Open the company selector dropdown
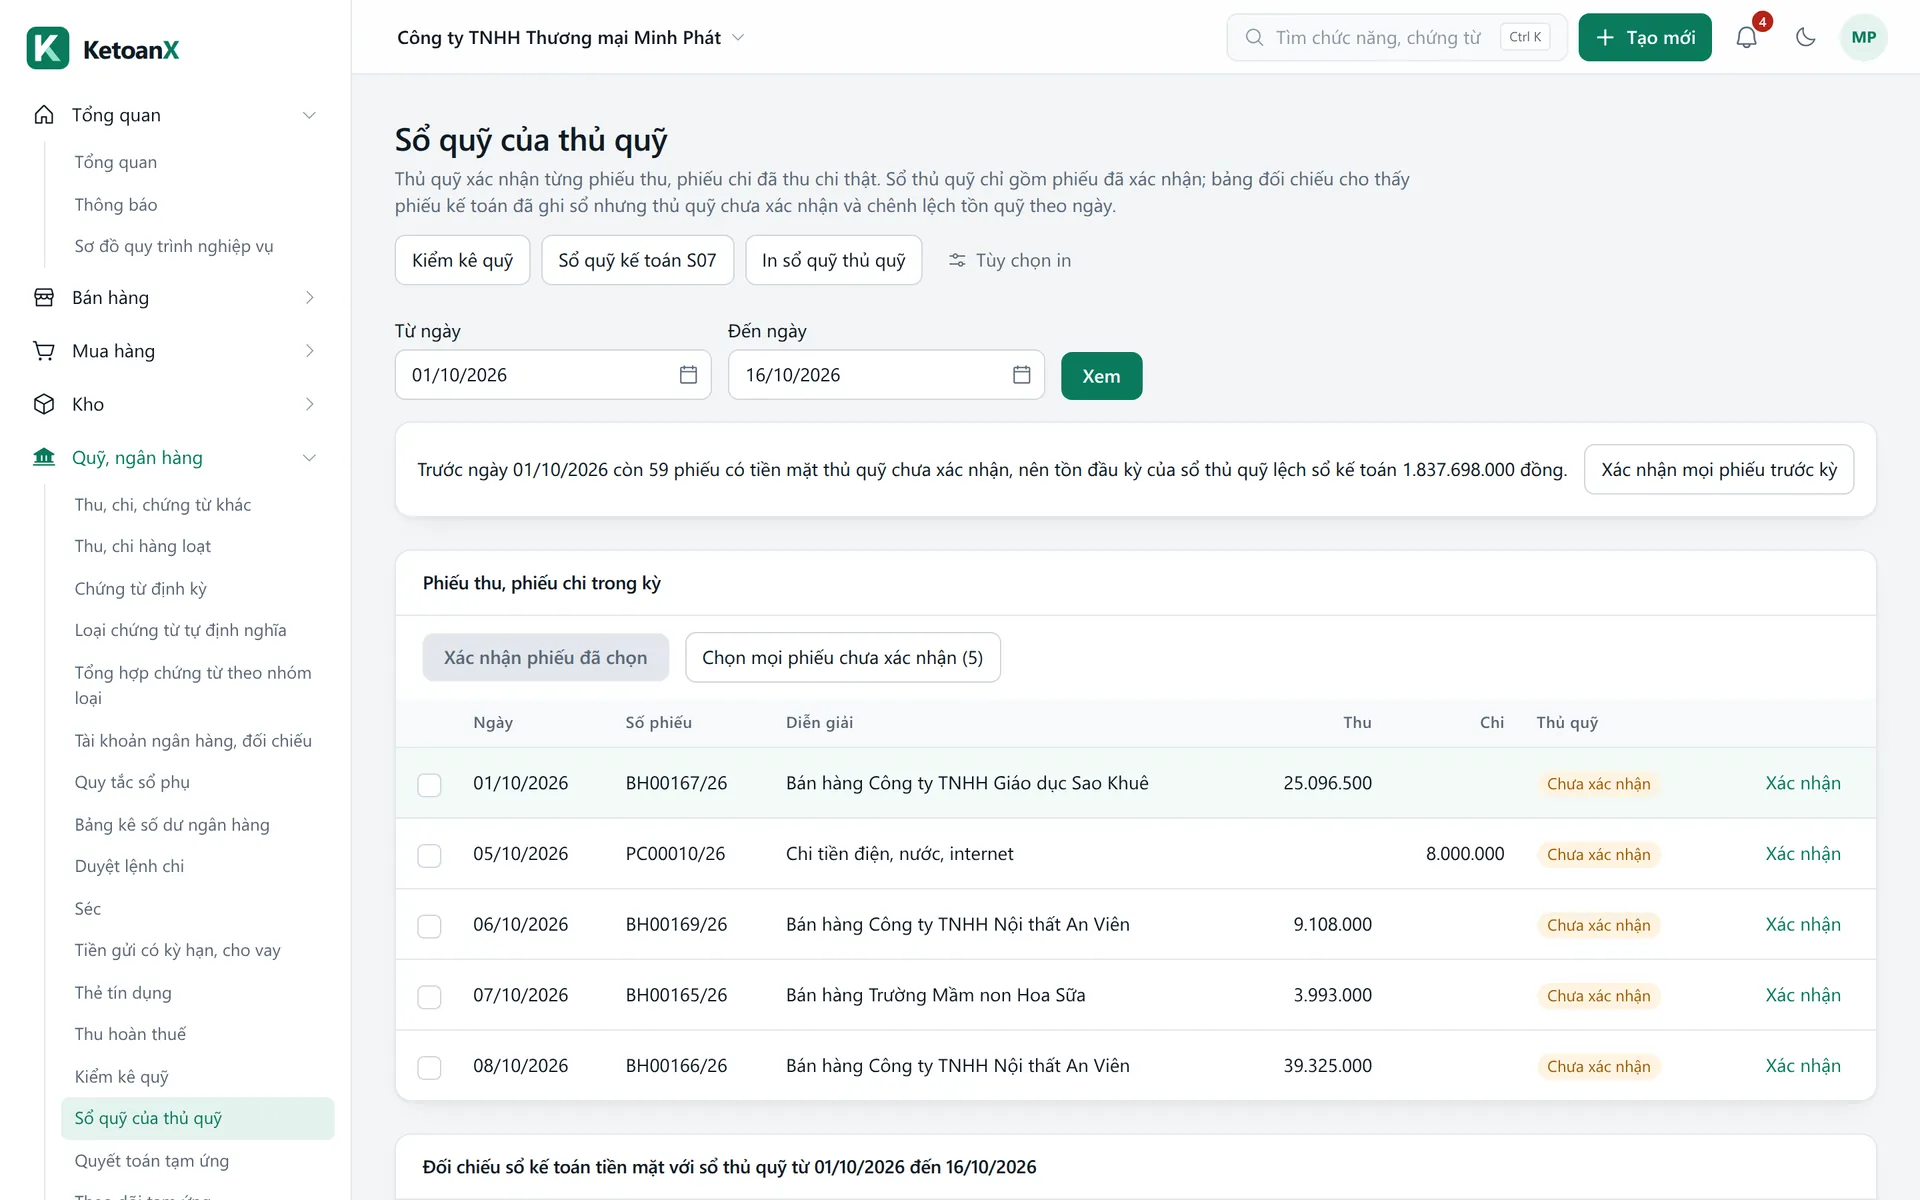Screen dimensions: 1920x1200 (571, 38)
